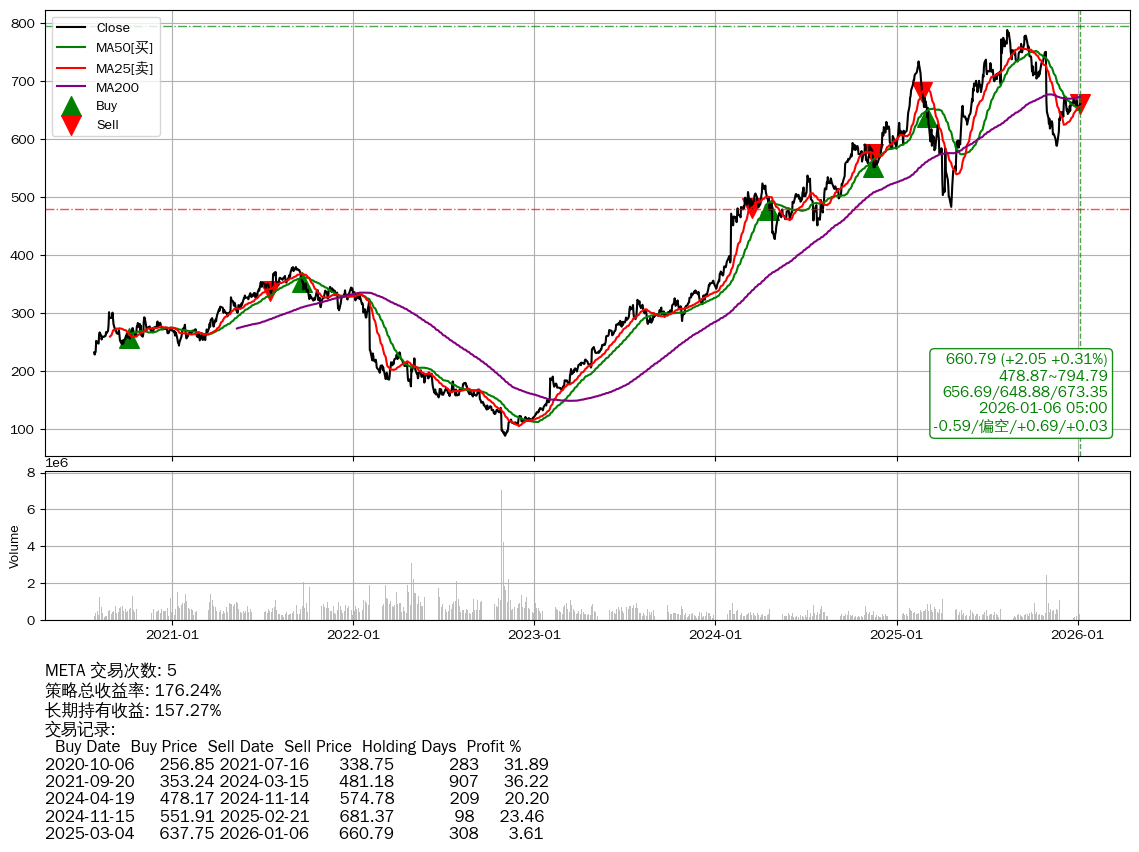Viewport: 1139px width, 852px height.
Task: Select the trade row with buy date 2025-03-04
Action: 297,833
